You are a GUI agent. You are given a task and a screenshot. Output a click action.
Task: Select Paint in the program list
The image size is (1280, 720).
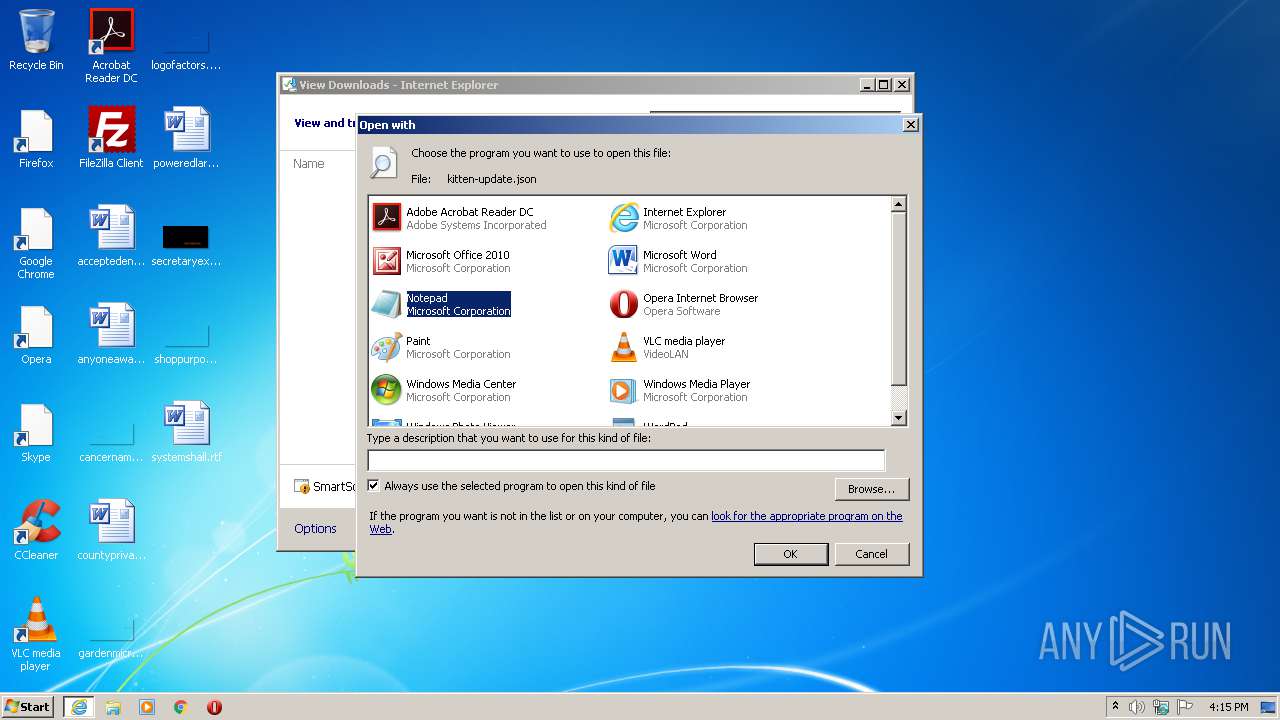click(x=441, y=347)
